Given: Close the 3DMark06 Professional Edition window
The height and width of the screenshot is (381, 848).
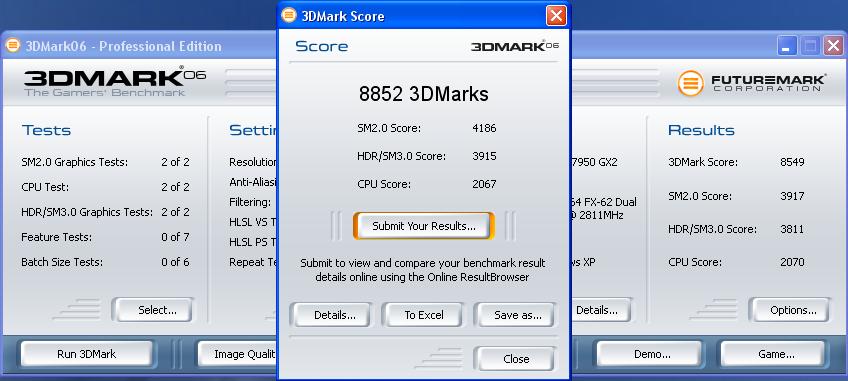Looking at the screenshot, I should tap(833, 46).
